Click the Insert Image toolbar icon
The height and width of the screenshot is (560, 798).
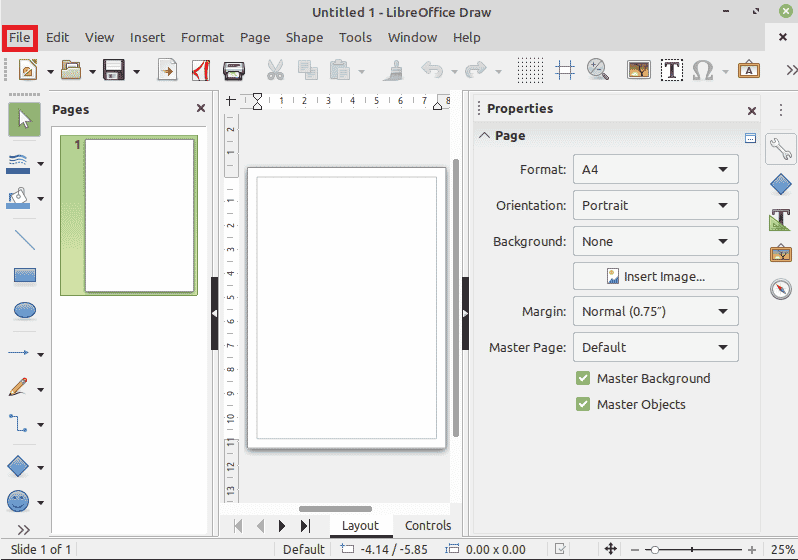coord(639,70)
